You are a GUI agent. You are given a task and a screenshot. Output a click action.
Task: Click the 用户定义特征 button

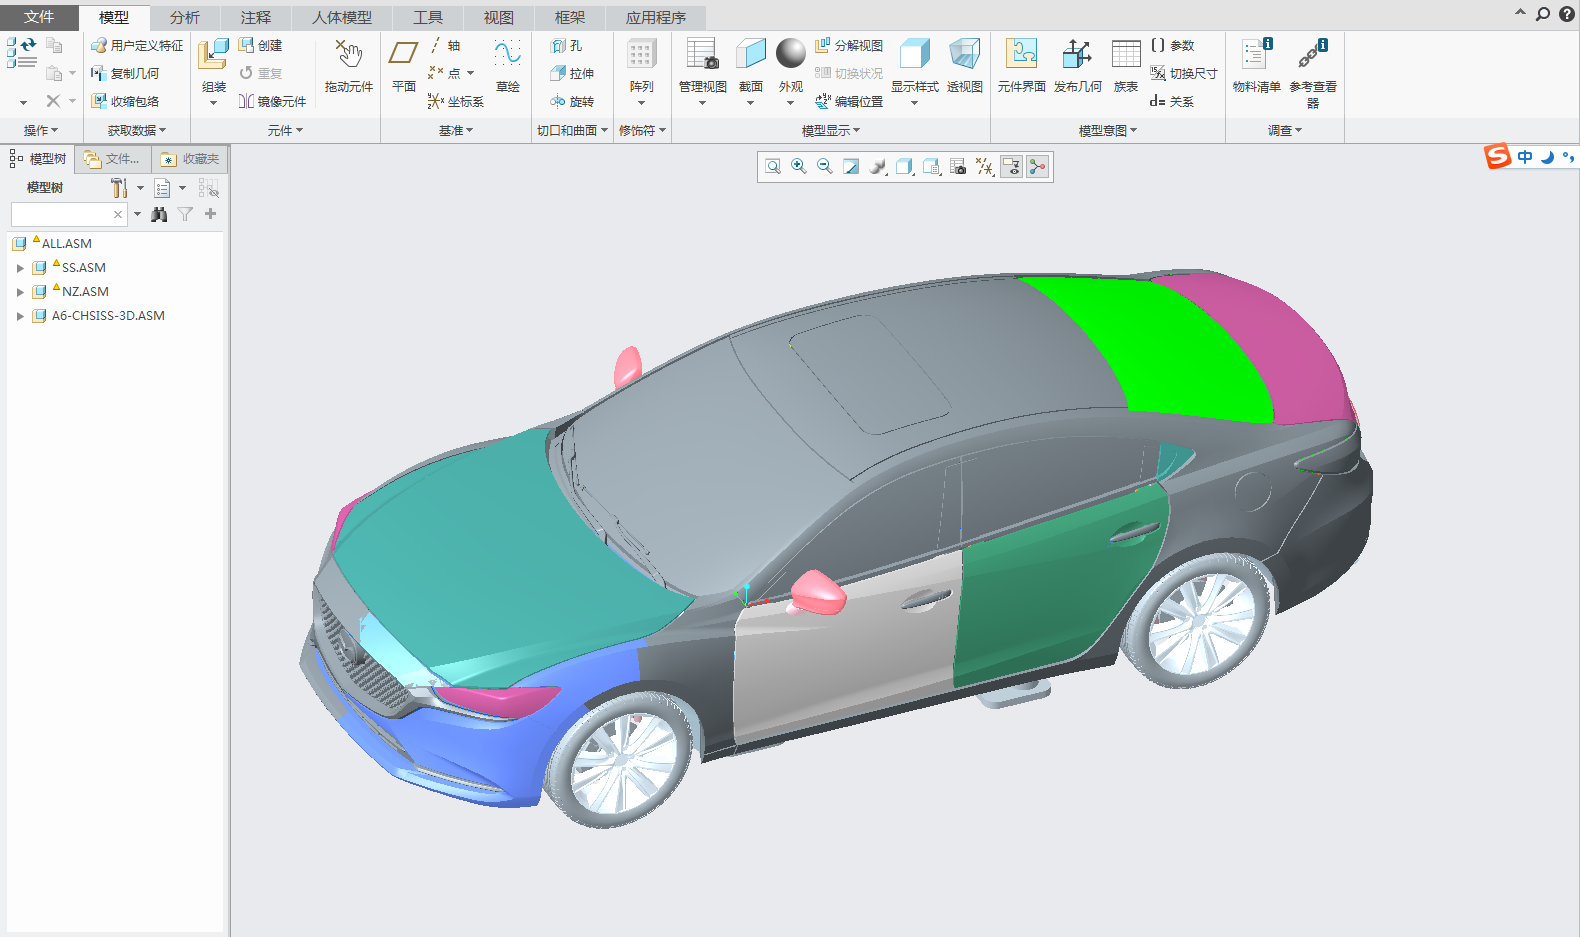point(137,45)
